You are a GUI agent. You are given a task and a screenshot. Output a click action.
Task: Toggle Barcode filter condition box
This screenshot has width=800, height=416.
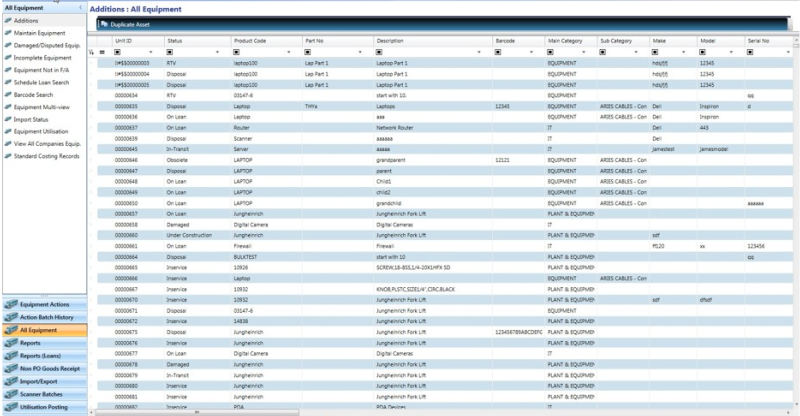click(497, 52)
